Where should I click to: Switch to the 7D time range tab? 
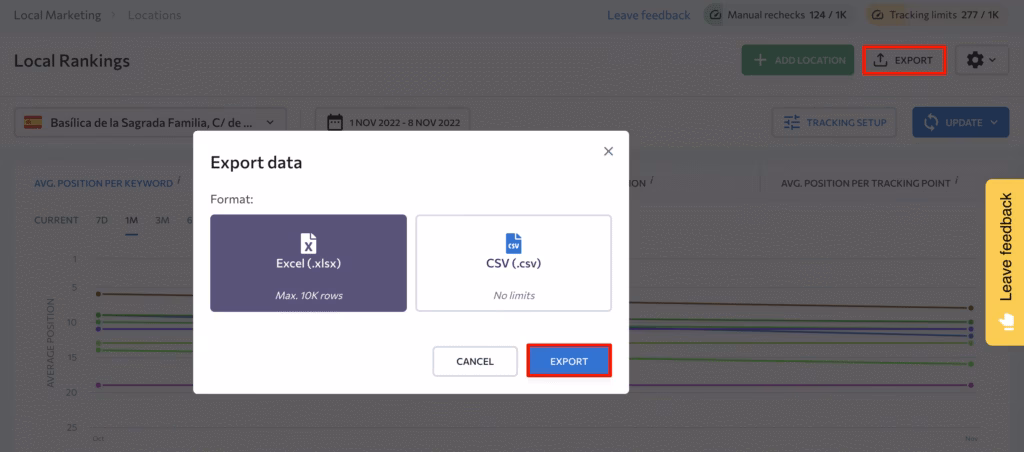(102, 220)
